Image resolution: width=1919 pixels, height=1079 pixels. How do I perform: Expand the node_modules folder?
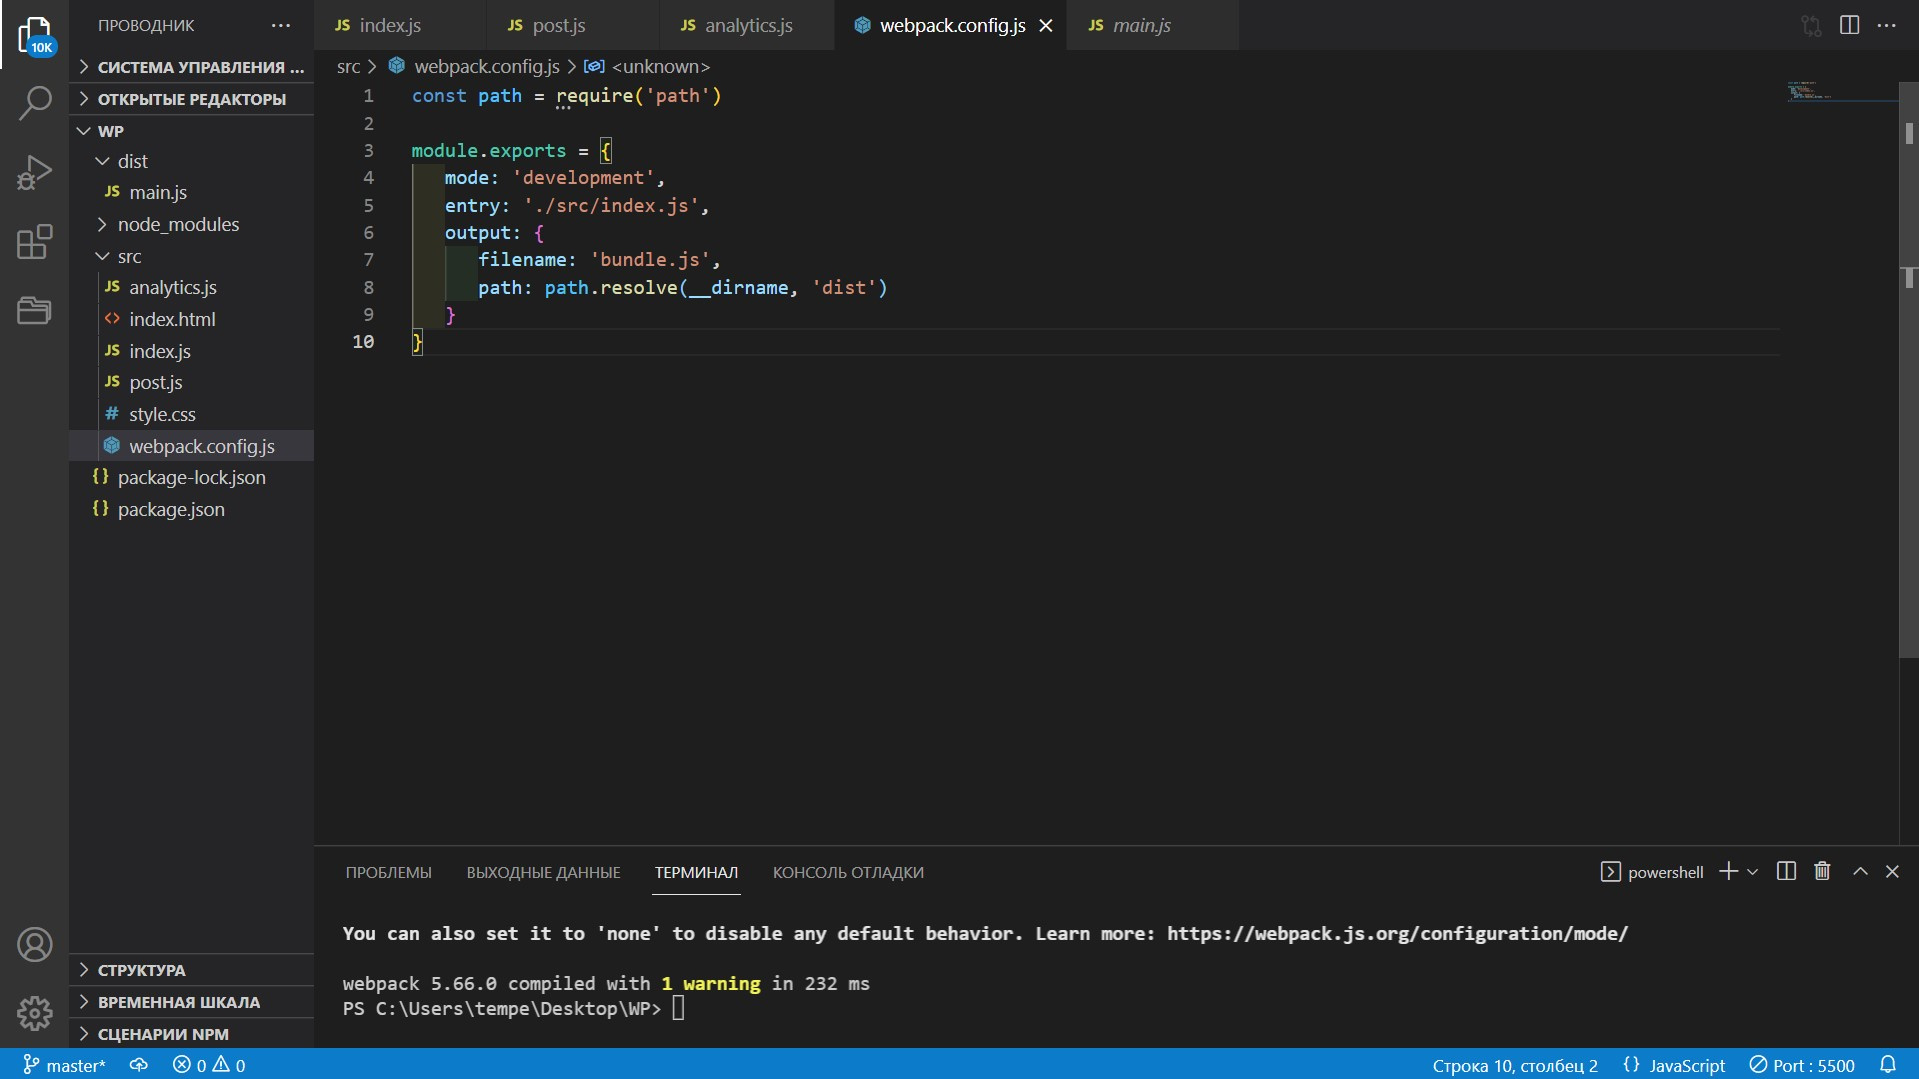tap(192, 224)
